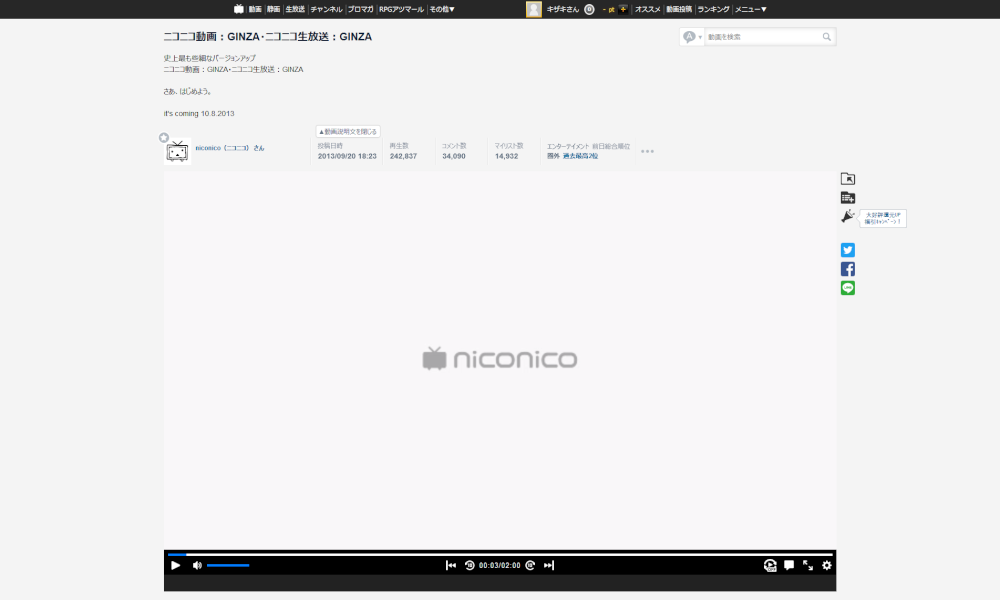This screenshot has width=1000, height=600.
Task: Skip forward 10 seconds
Action: (x=530, y=566)
